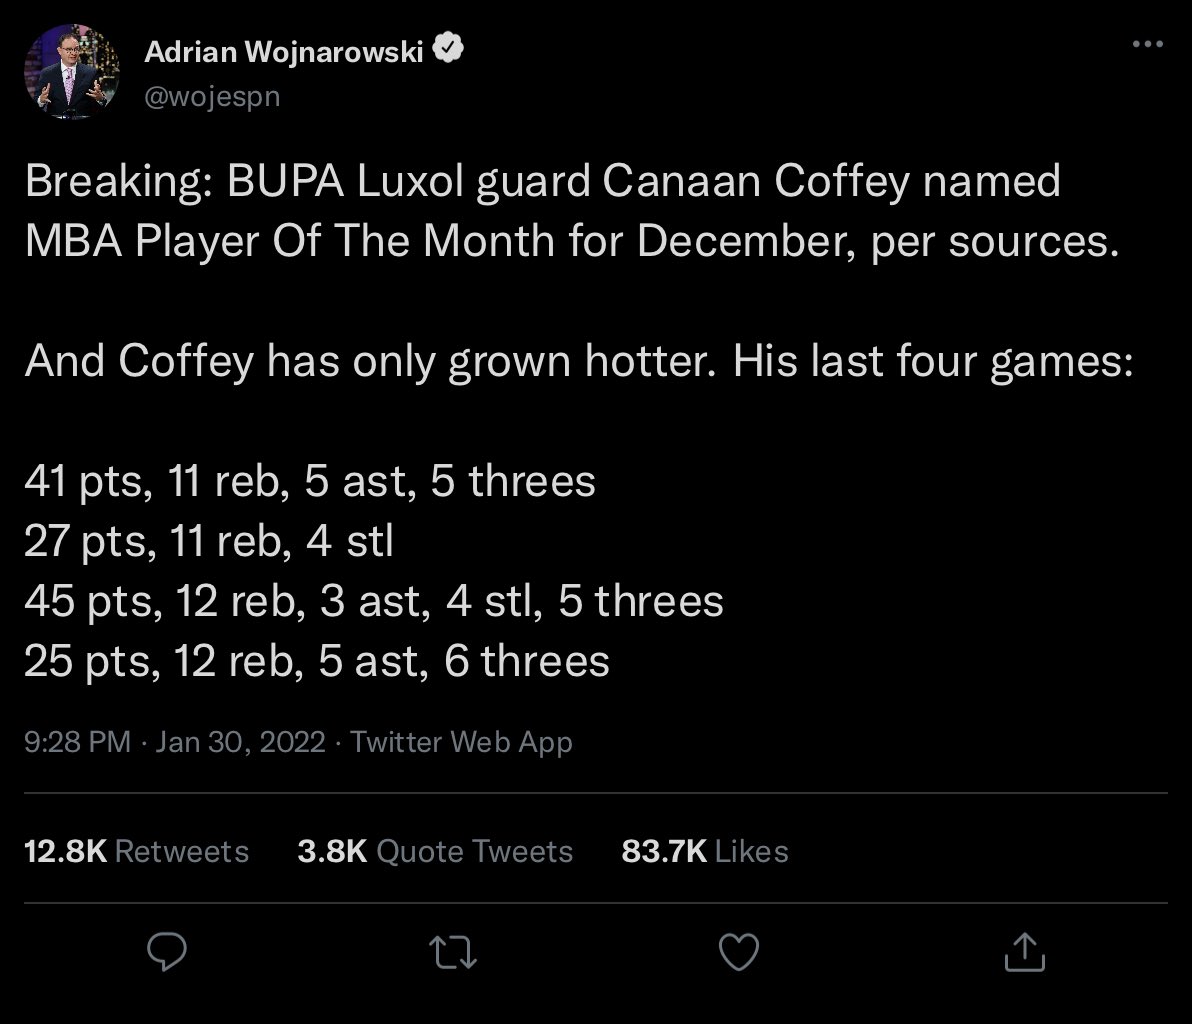View the 12.8K Retweets list

pyautogui.click(x=136, y=851)
